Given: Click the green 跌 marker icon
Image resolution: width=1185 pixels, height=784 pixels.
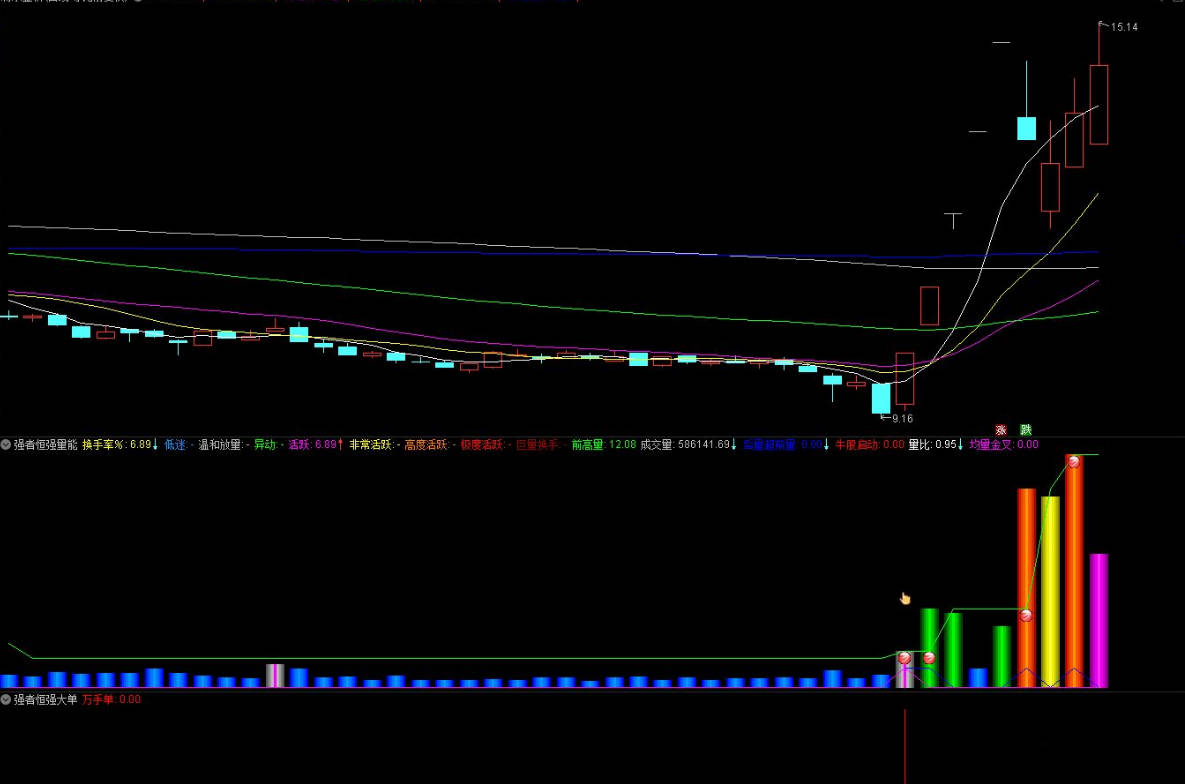Looking at the screenshot, I should pos(1026,429).
